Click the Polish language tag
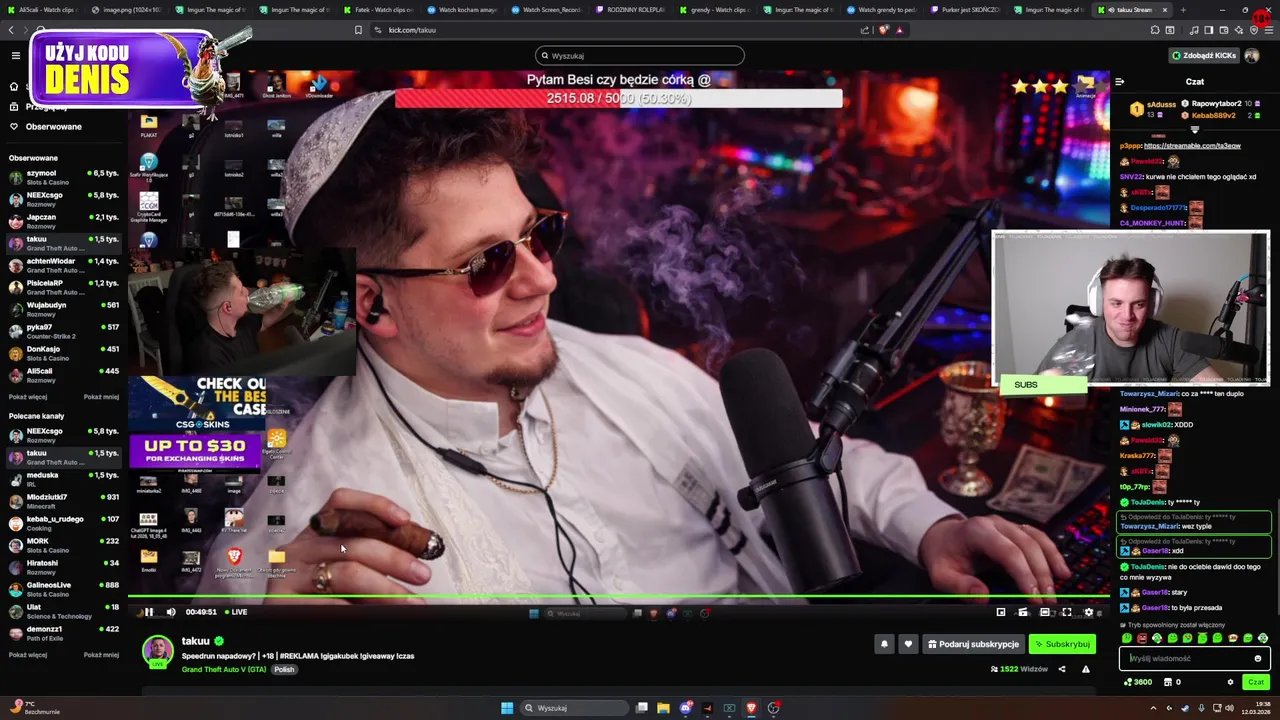 point(284,669)
